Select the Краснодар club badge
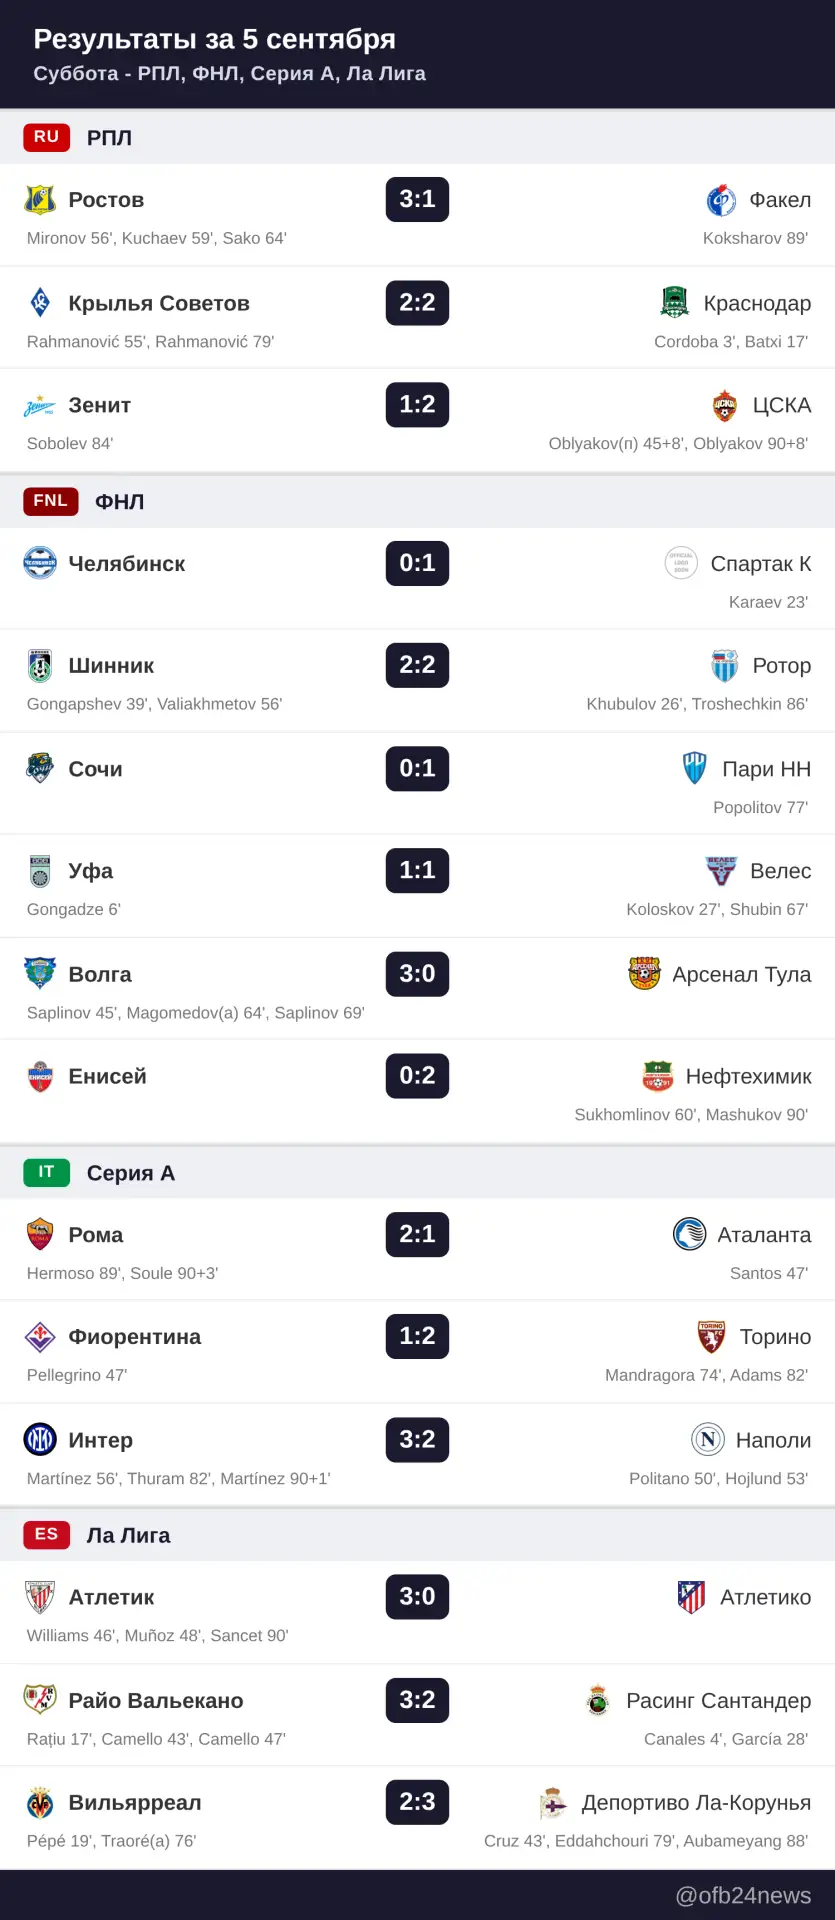Screen dimensions: 835x1920 [675, 303]
